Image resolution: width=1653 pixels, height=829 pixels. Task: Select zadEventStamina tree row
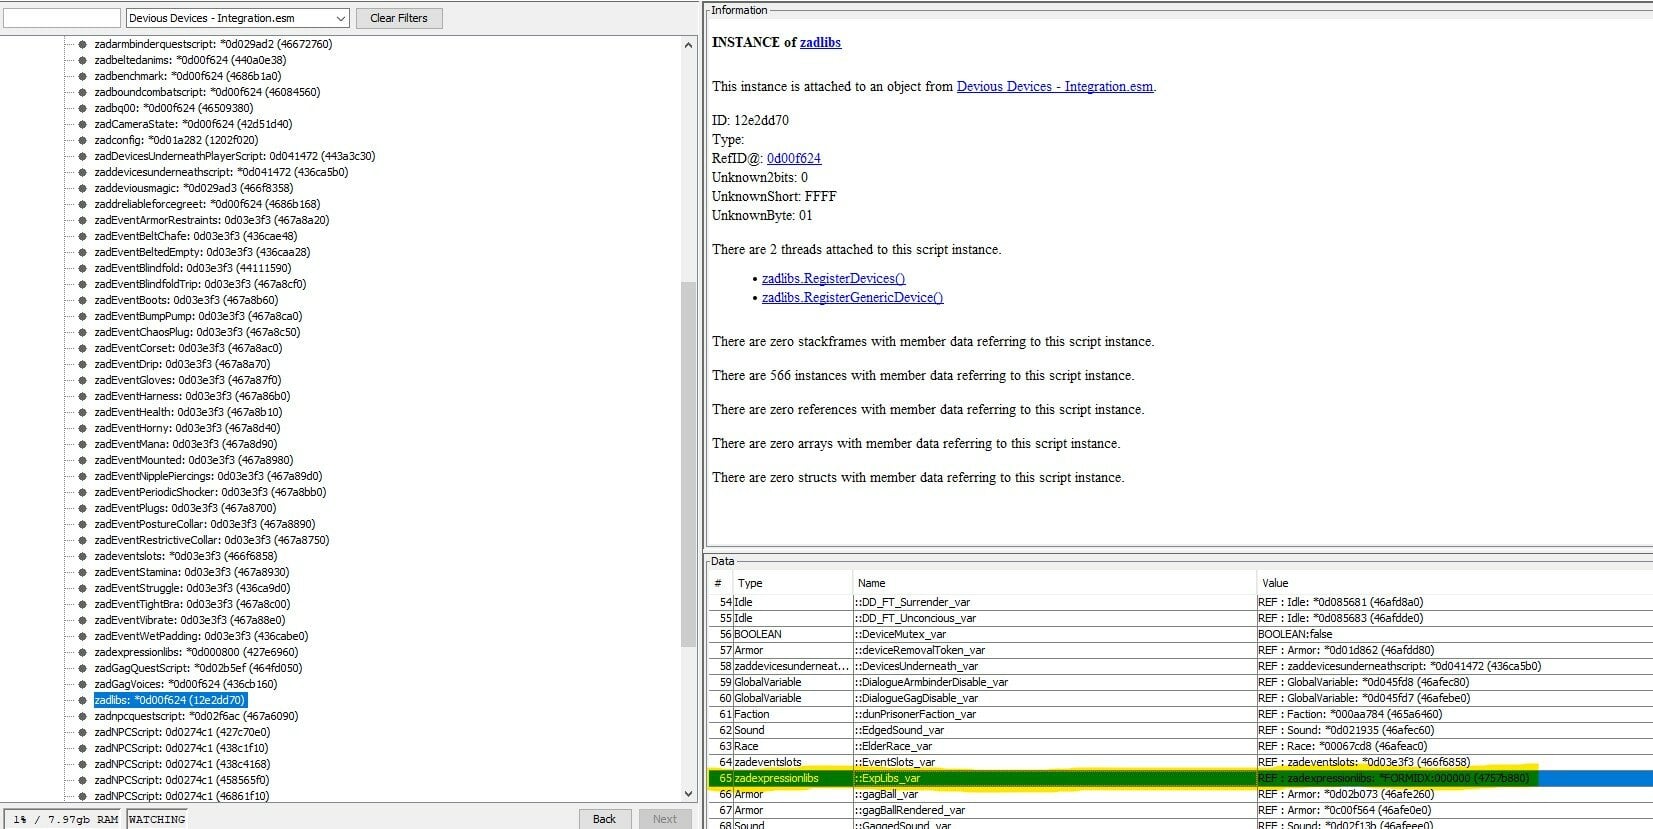point(192,572)
